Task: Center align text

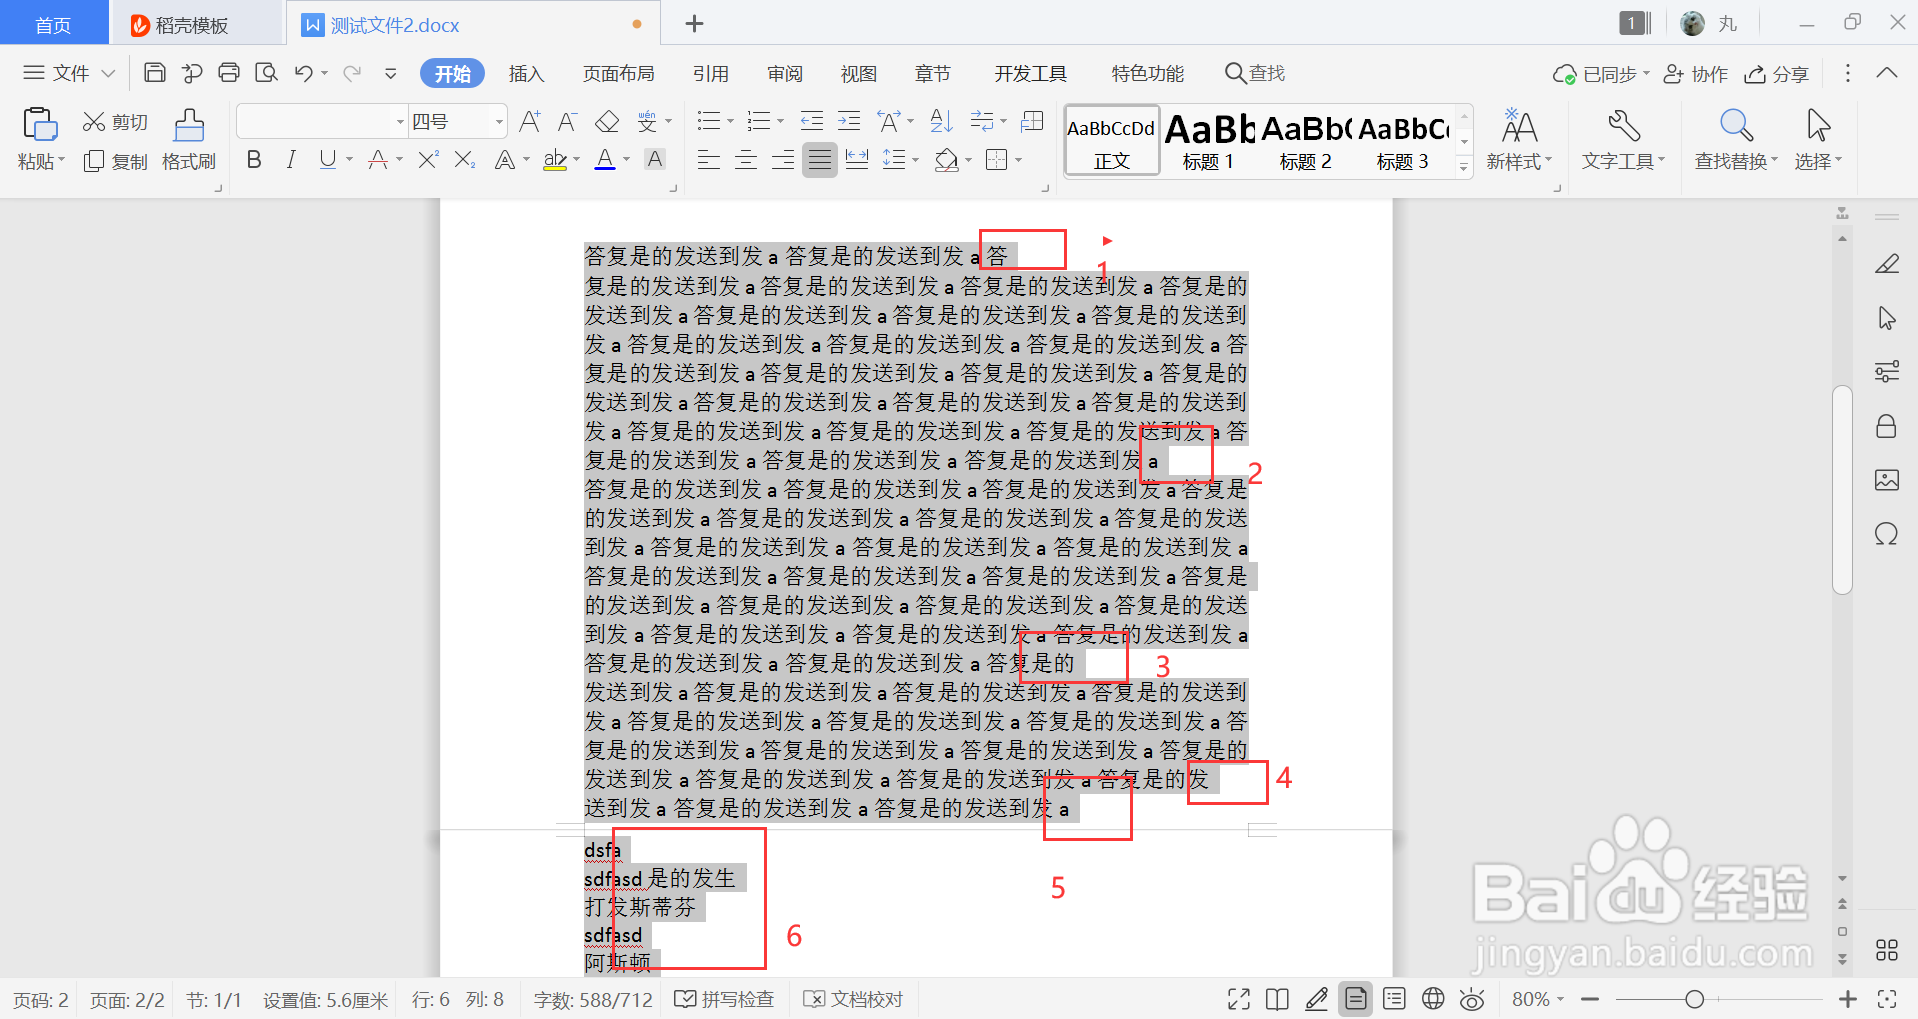Action: [x=746, y=159]
